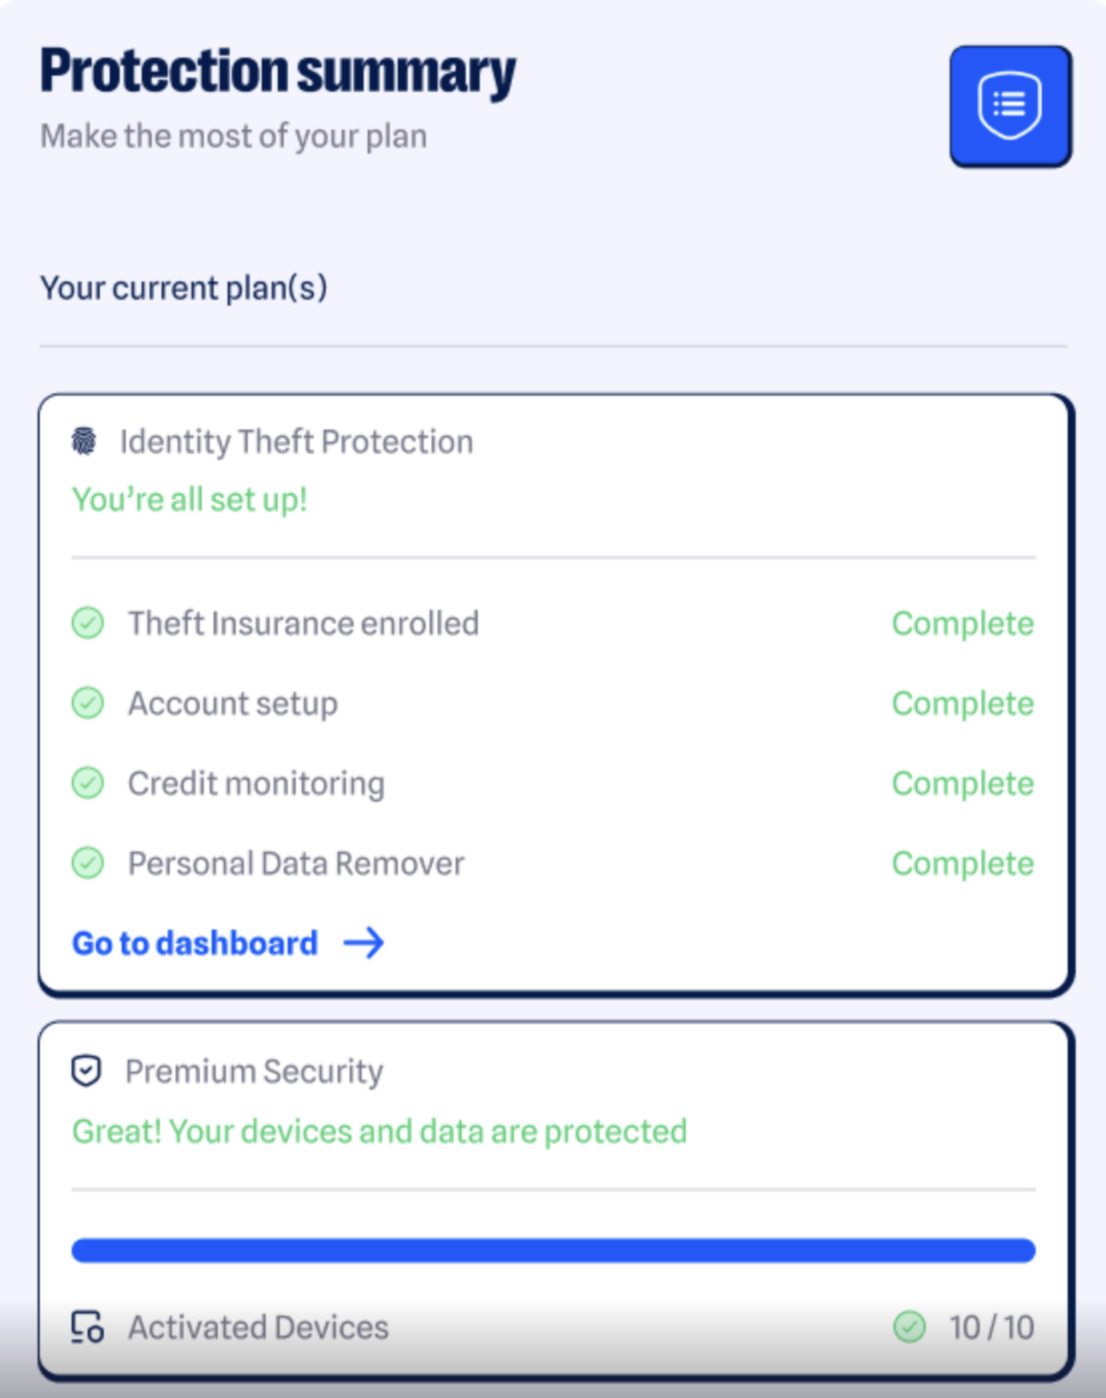The height and width of the screenshot is (1398, 1106).
Task: Click the Personal Data Remover Complete status
Action: pos(962,863)
